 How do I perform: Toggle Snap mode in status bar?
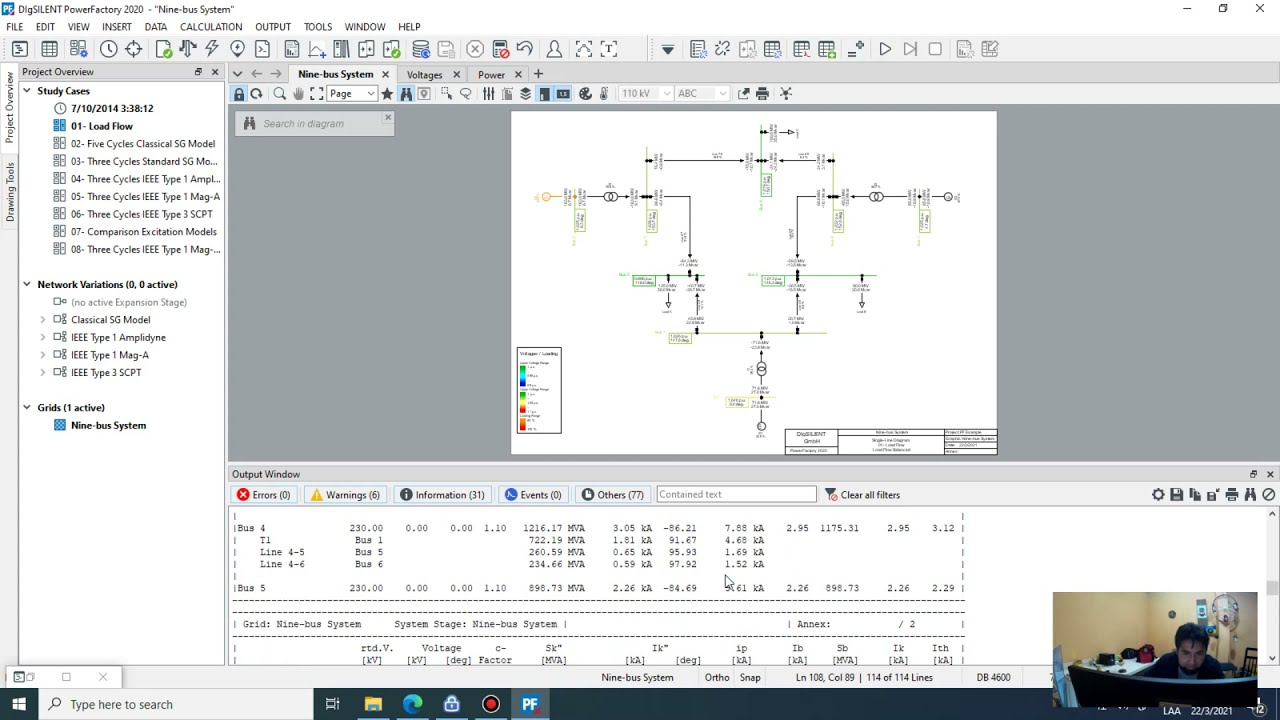pos(750,678)
